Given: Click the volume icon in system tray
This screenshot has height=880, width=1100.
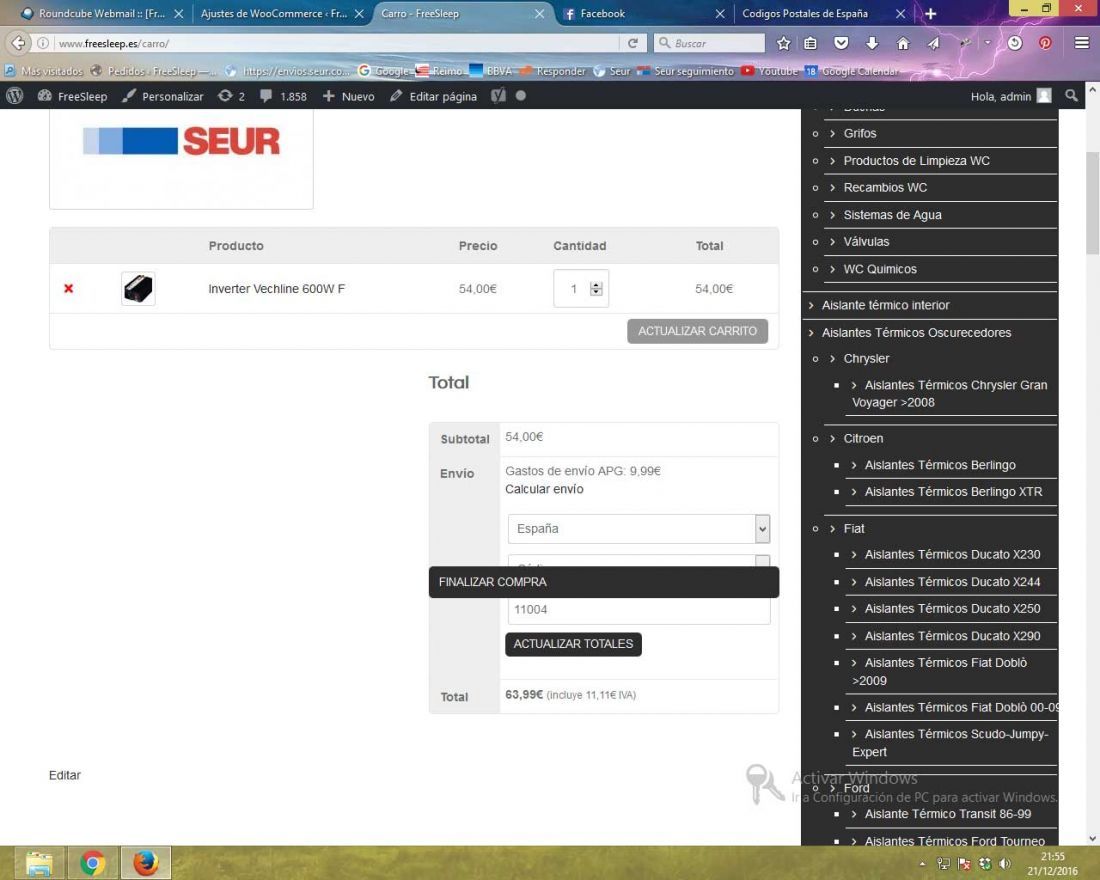Looking at the screenshot, I should pyautogui.click(x=1005, y=864).
